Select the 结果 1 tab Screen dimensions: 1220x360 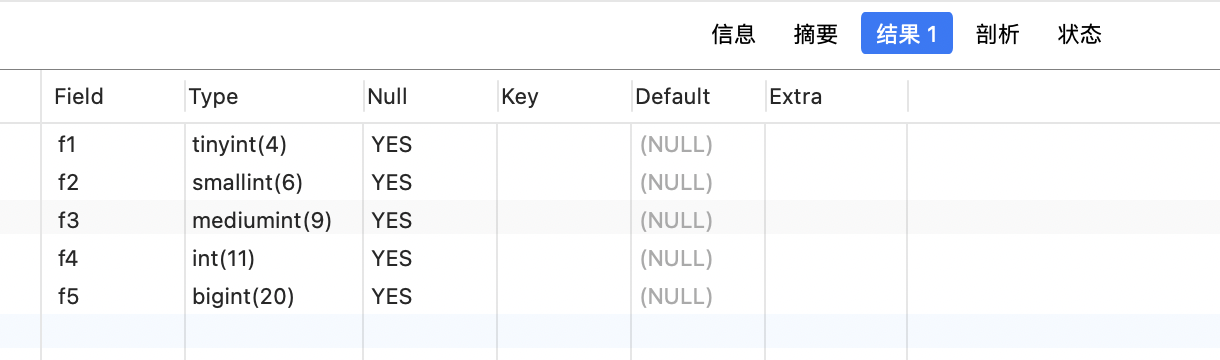906,34
